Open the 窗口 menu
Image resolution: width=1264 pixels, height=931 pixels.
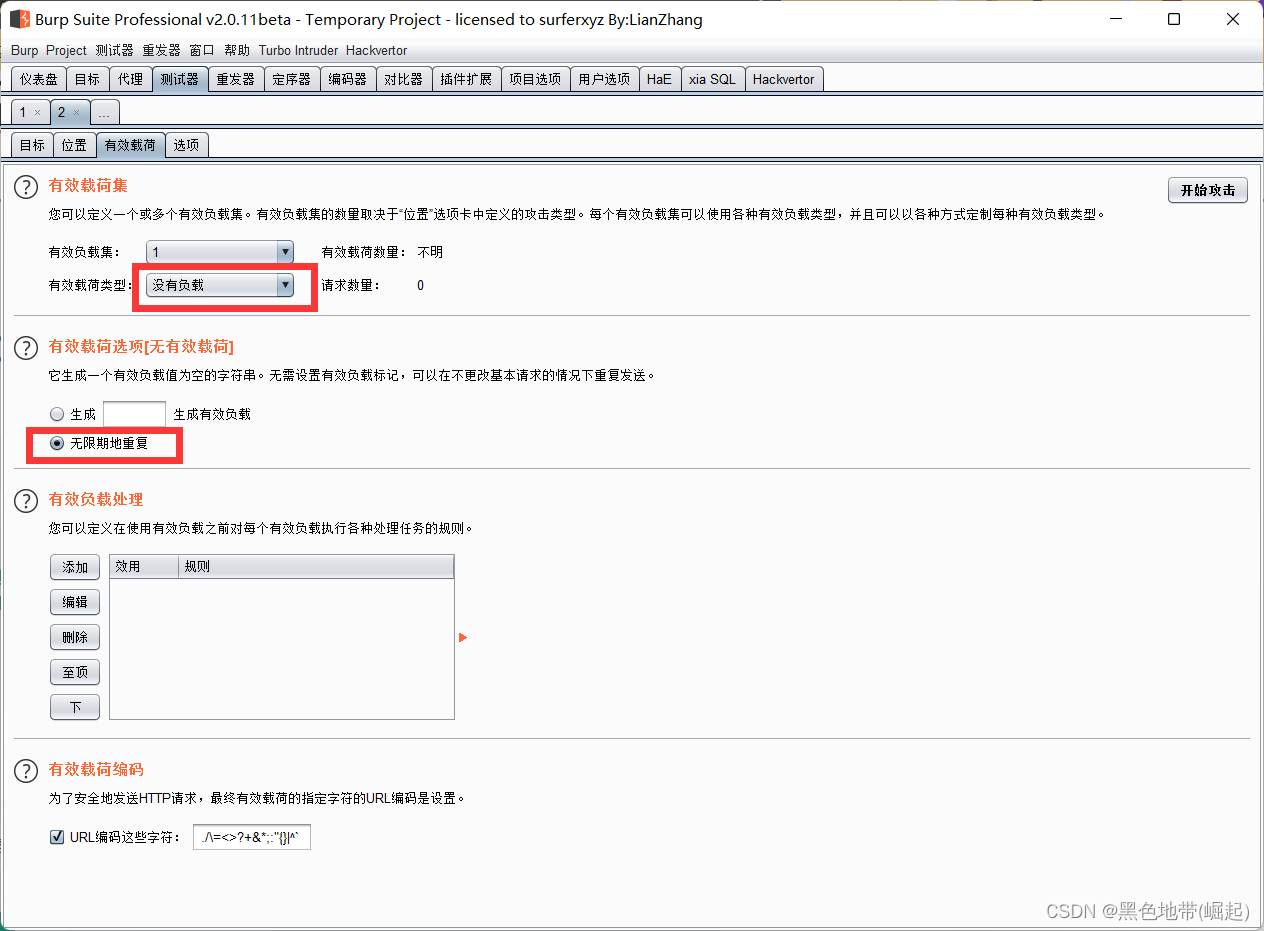pos(202,50)
